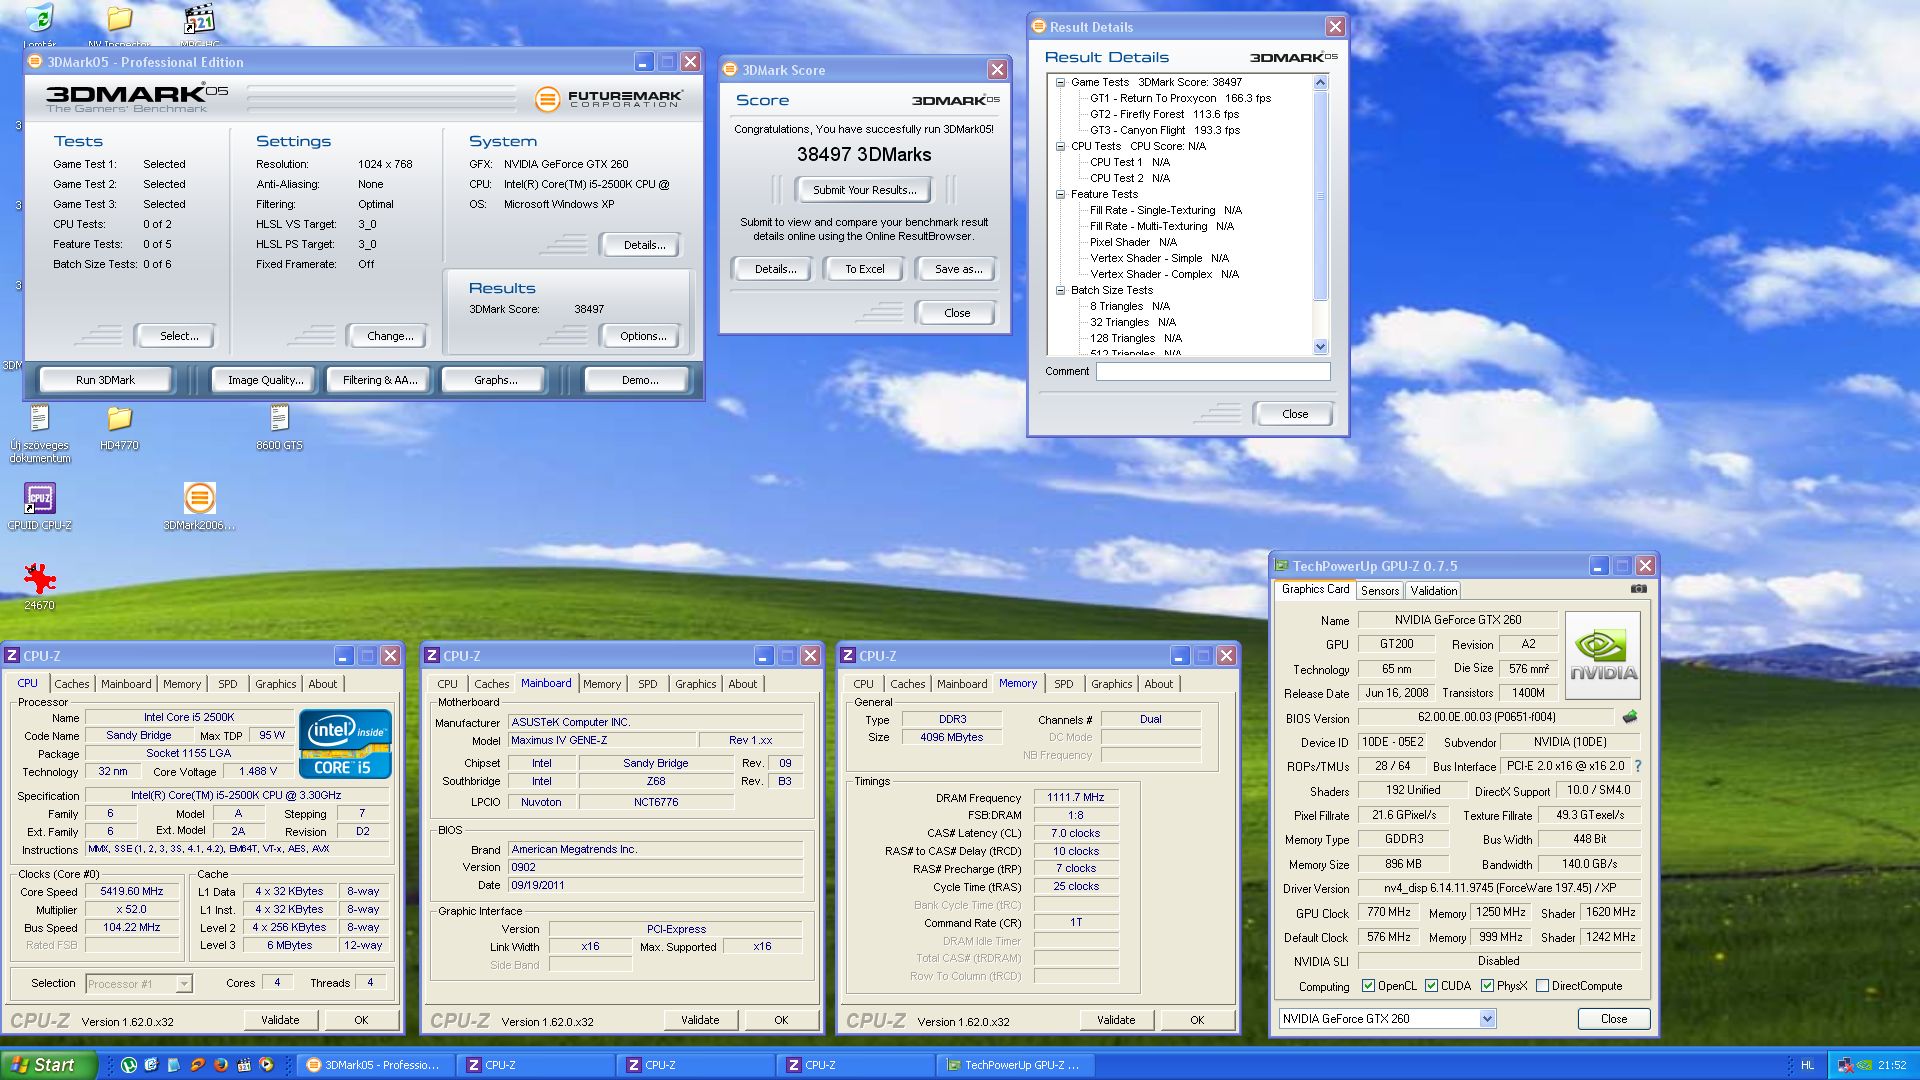The width and height of the screenshot is (1920, 1080).
Task: Toggle the OpenCL checkbox
Action: [x=1368, y=986]
